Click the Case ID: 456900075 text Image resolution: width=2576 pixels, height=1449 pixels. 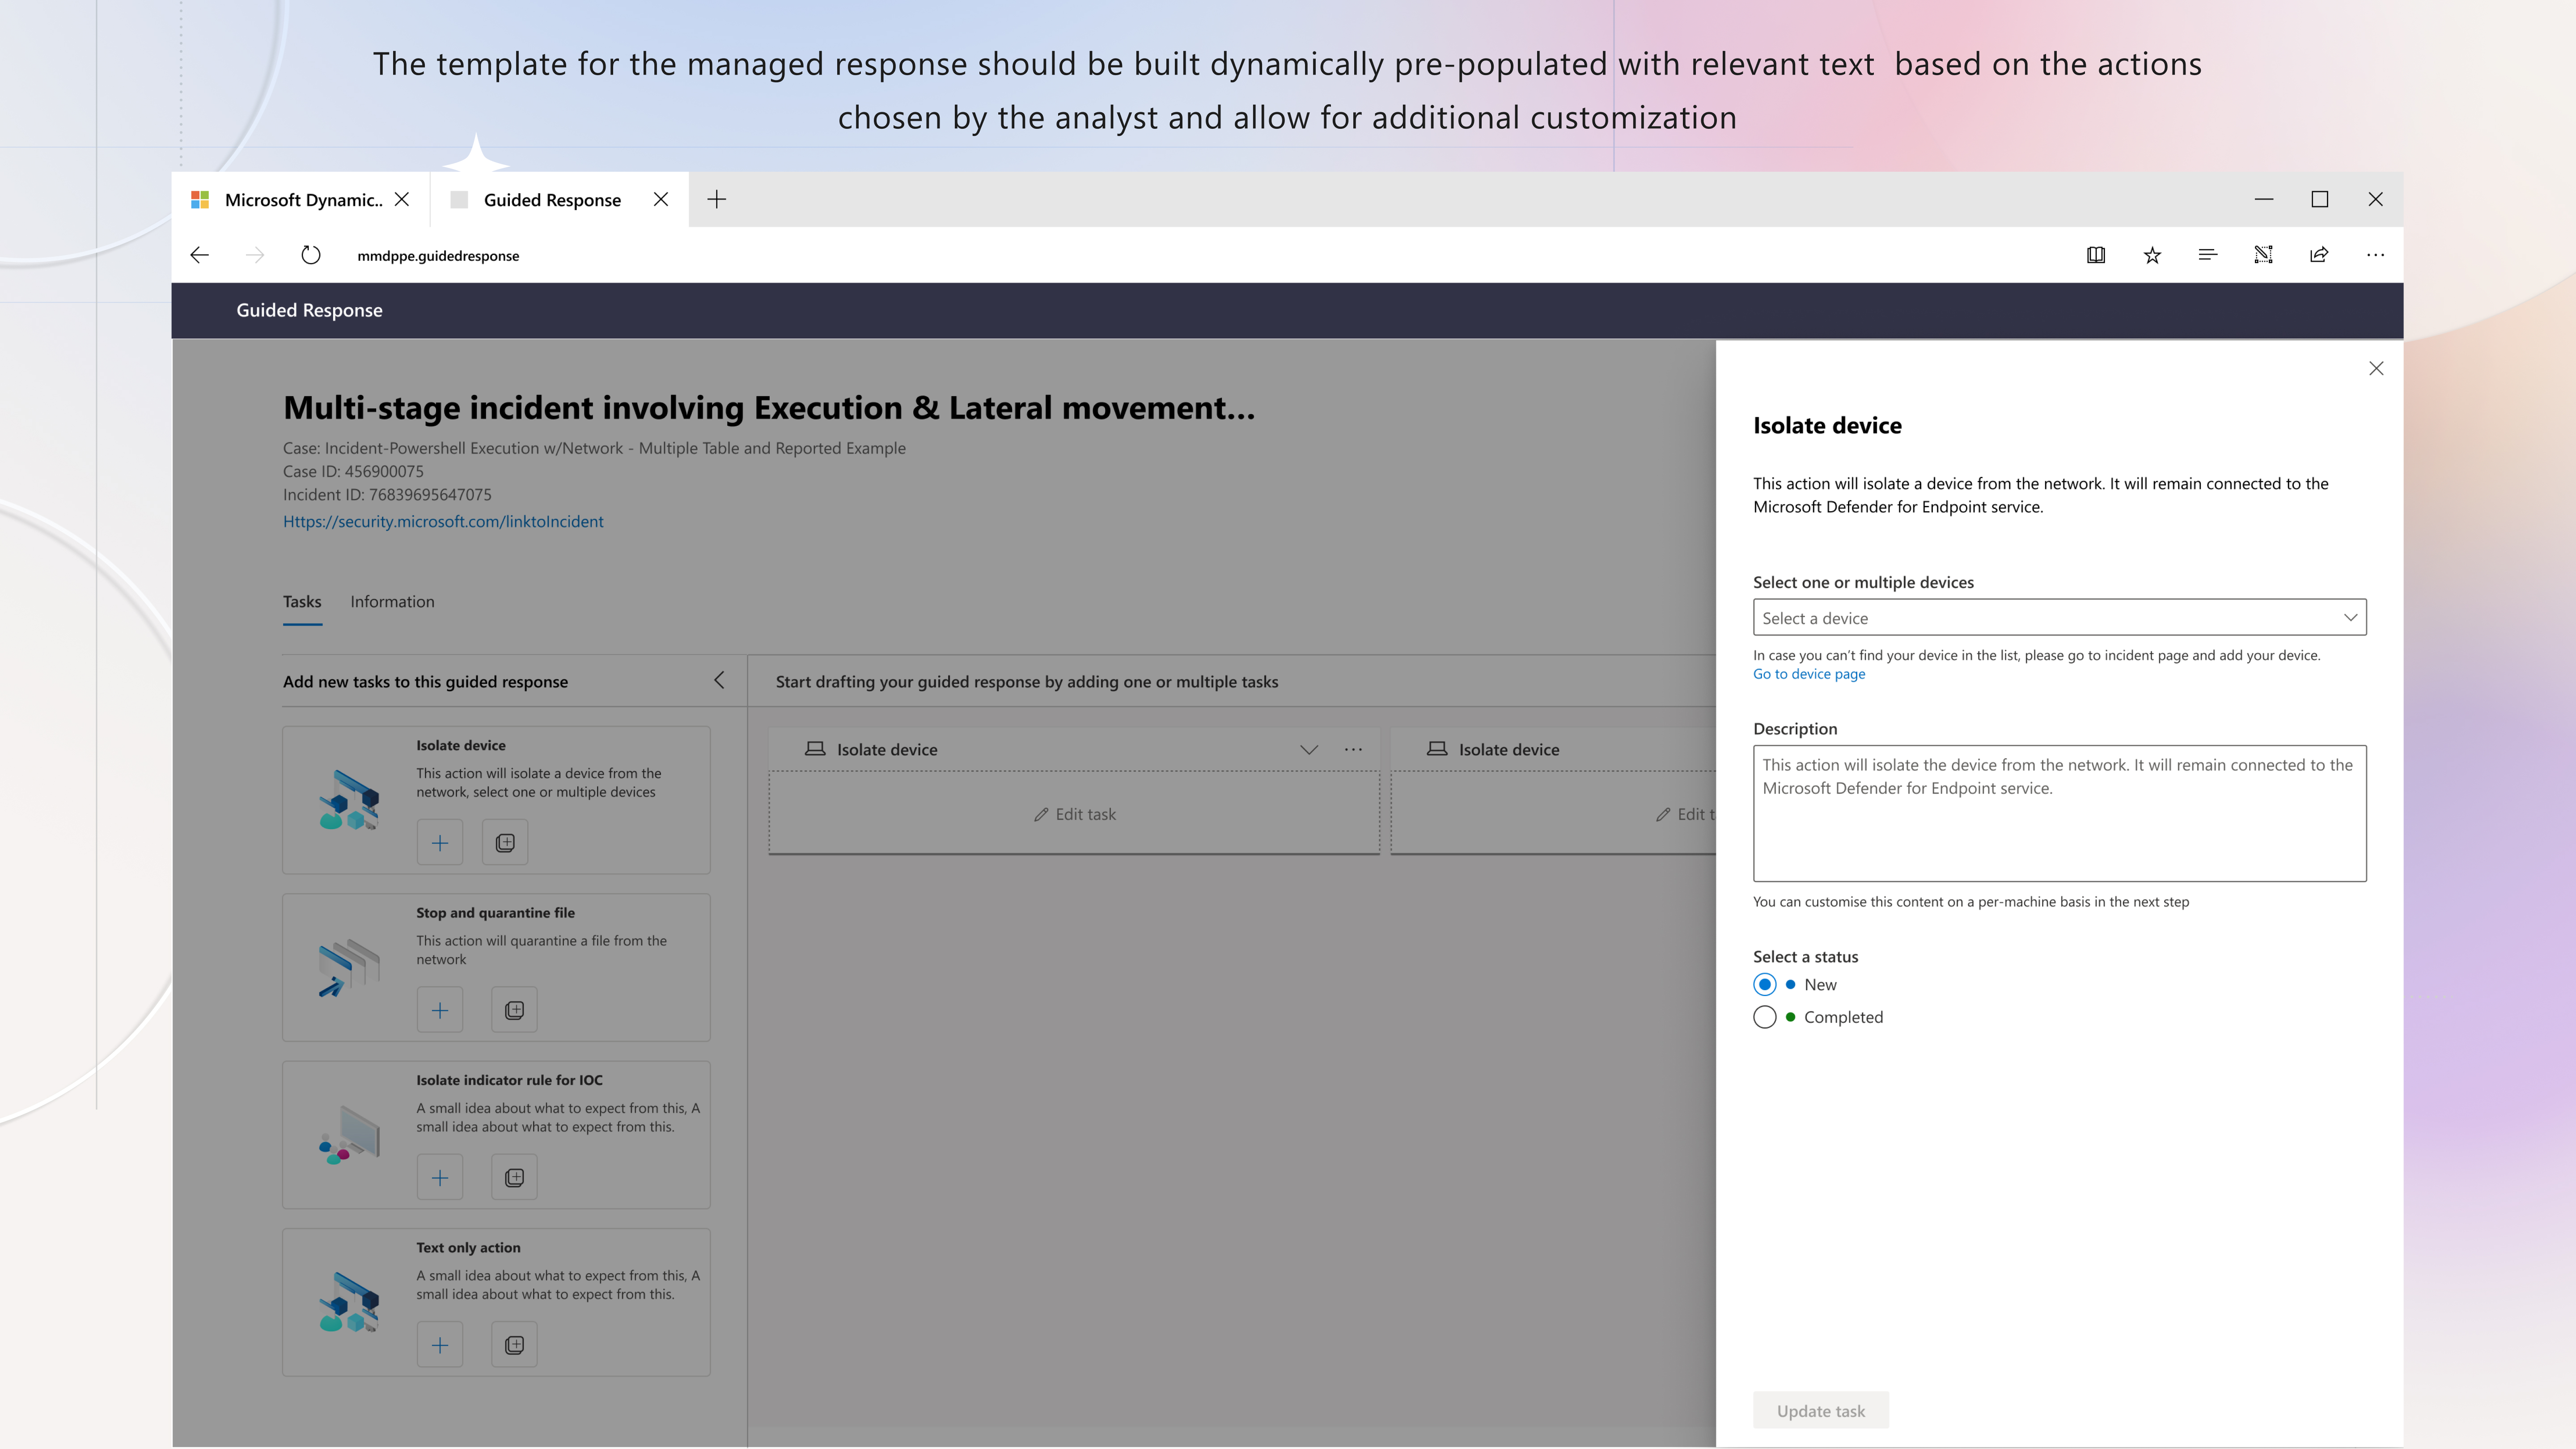pos(353,471)
